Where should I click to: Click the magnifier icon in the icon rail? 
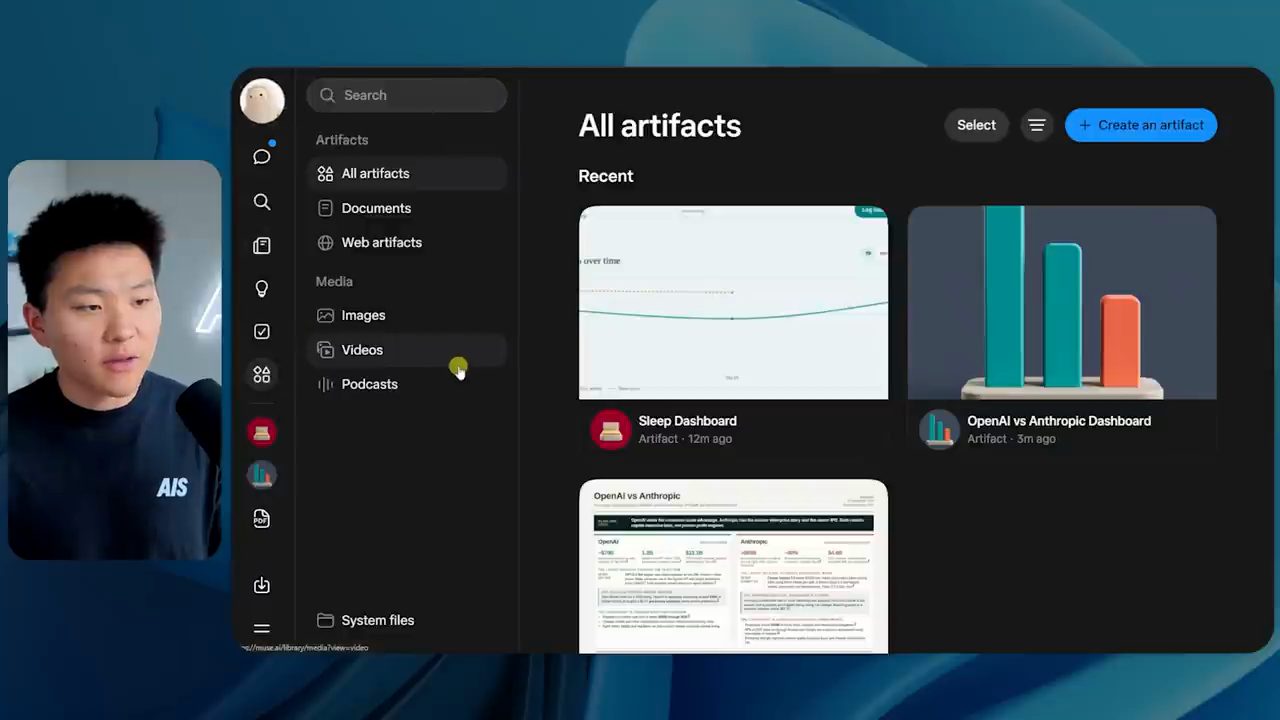[262, 202]
